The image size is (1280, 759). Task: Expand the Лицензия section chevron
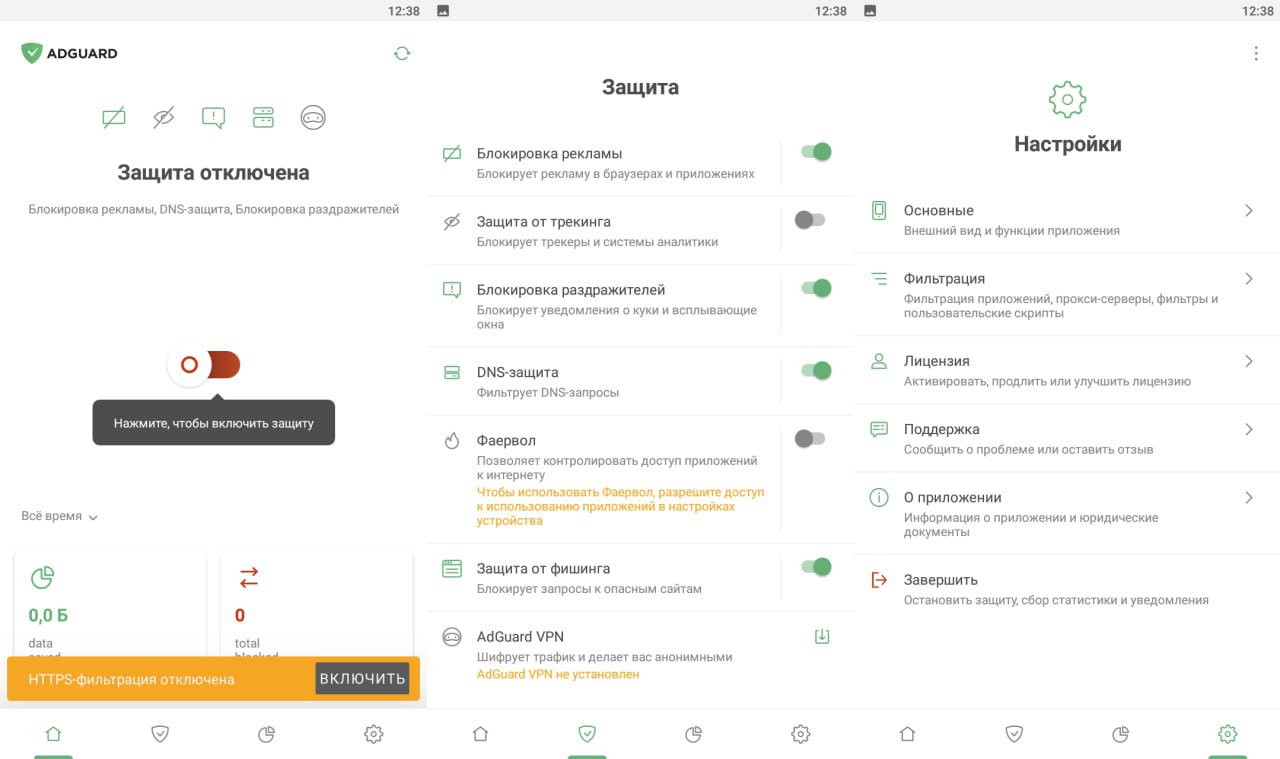(1249, 361)
